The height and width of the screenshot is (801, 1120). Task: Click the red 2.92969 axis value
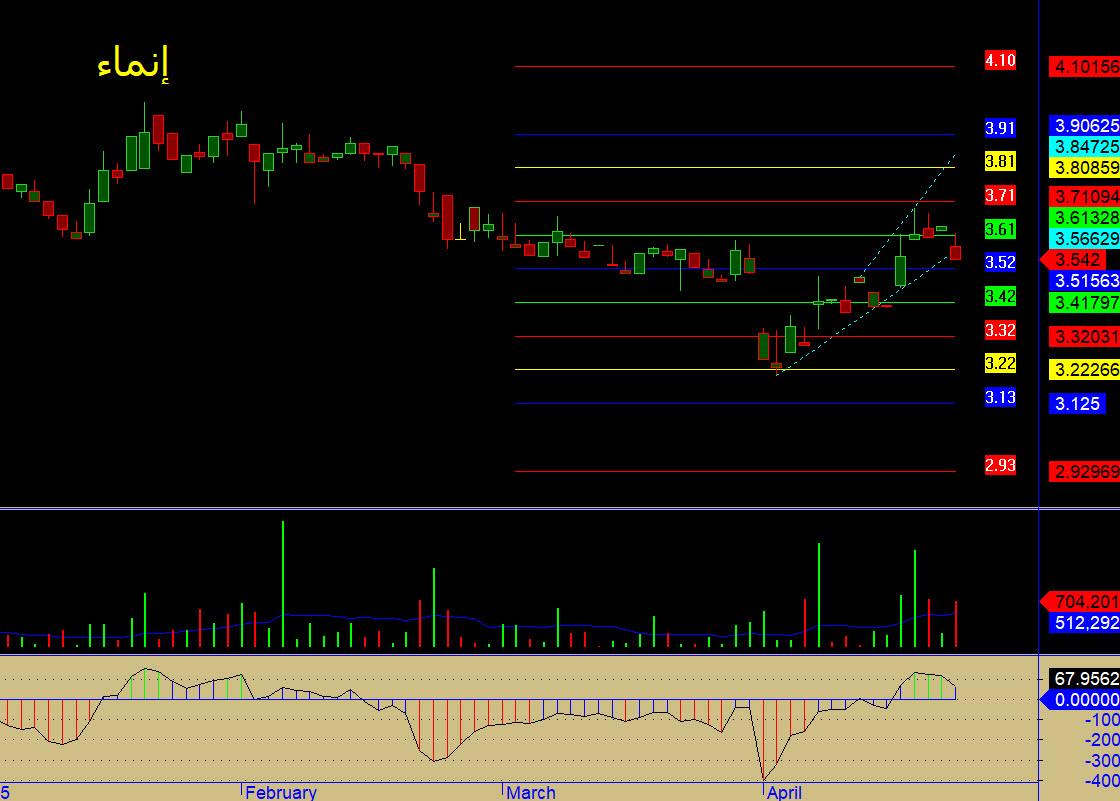click(x=1084, y=472)
